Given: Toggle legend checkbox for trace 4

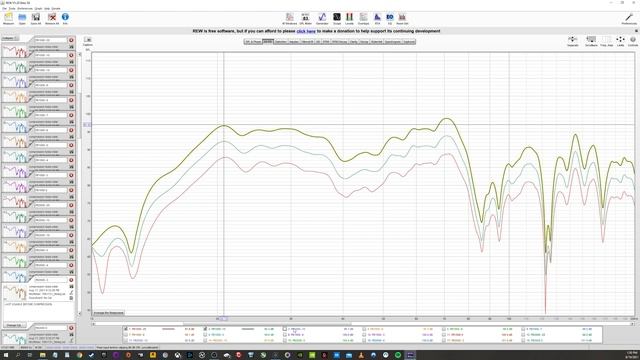Looking at the screenshot, I should point(364,329).
